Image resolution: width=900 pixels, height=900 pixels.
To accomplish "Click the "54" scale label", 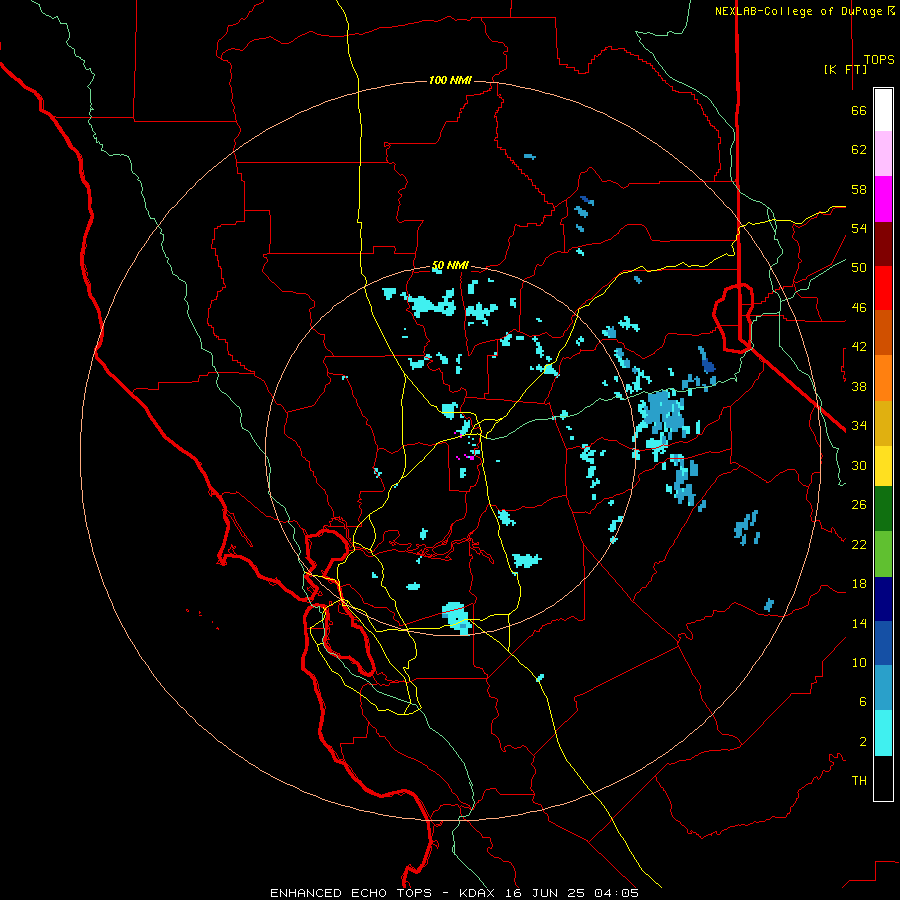I will click(x=859, y=228).
